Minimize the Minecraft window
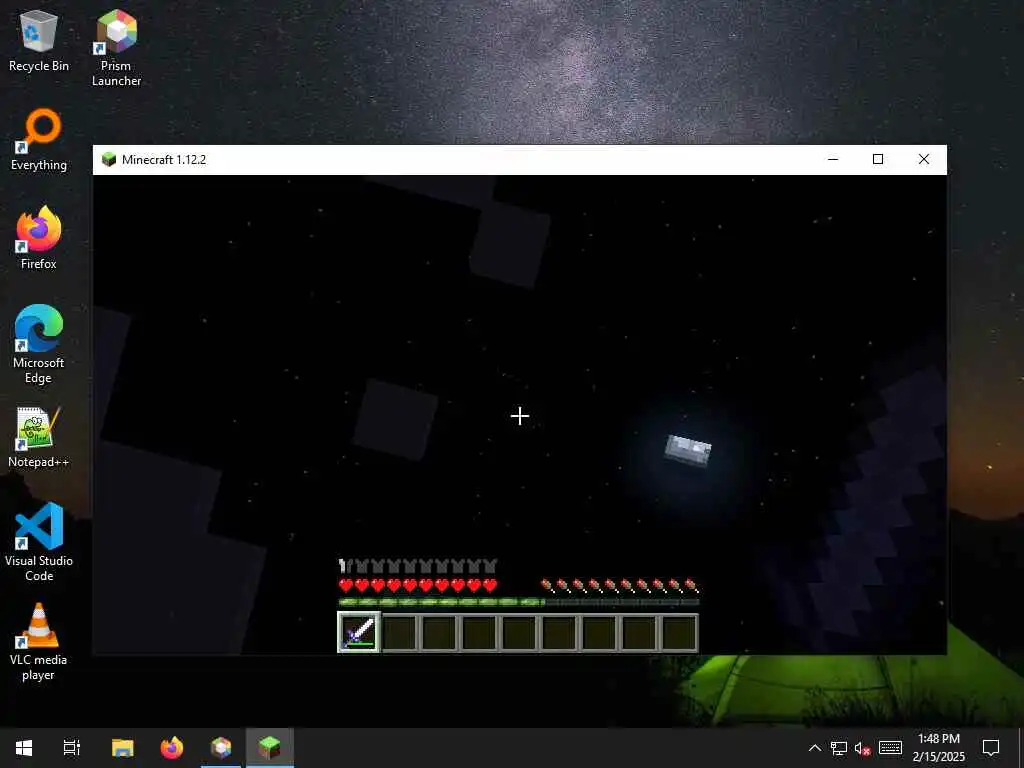Screen dimensions: 1024x768 pos(833,159)
